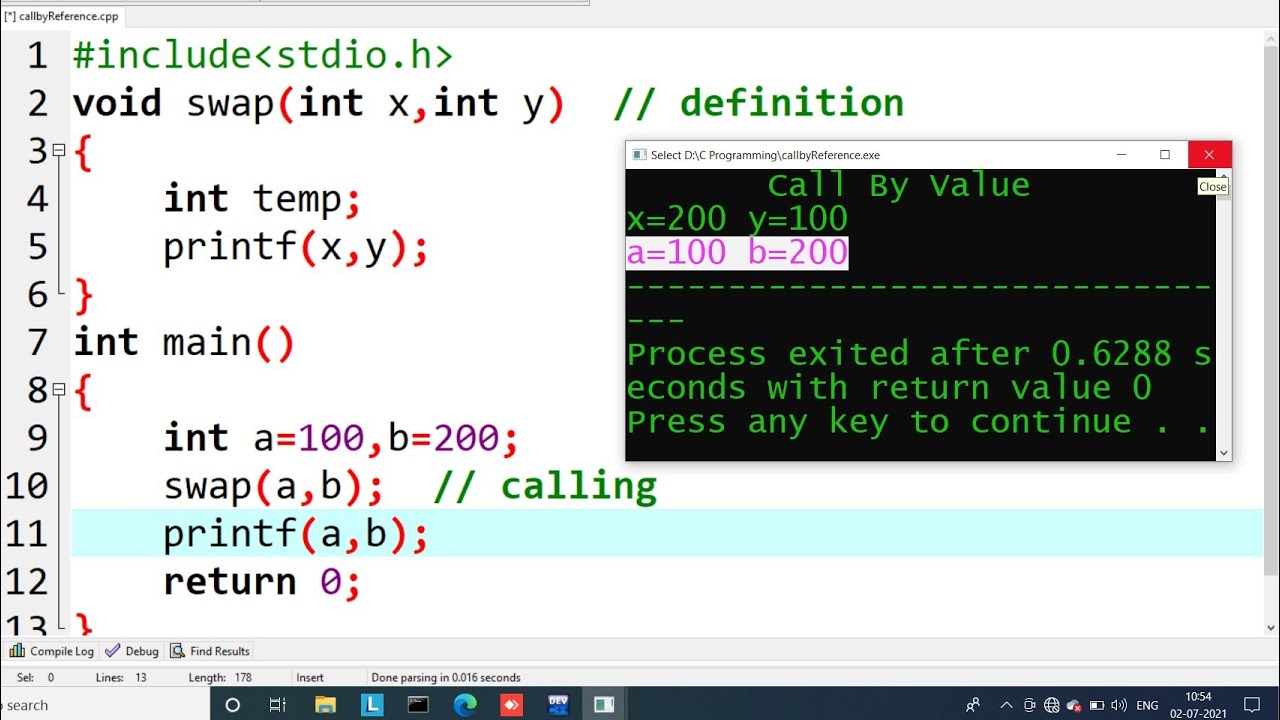
Task: Collapse the swap function fold marker
Action: pyautogui.click(x=59, y=150)
